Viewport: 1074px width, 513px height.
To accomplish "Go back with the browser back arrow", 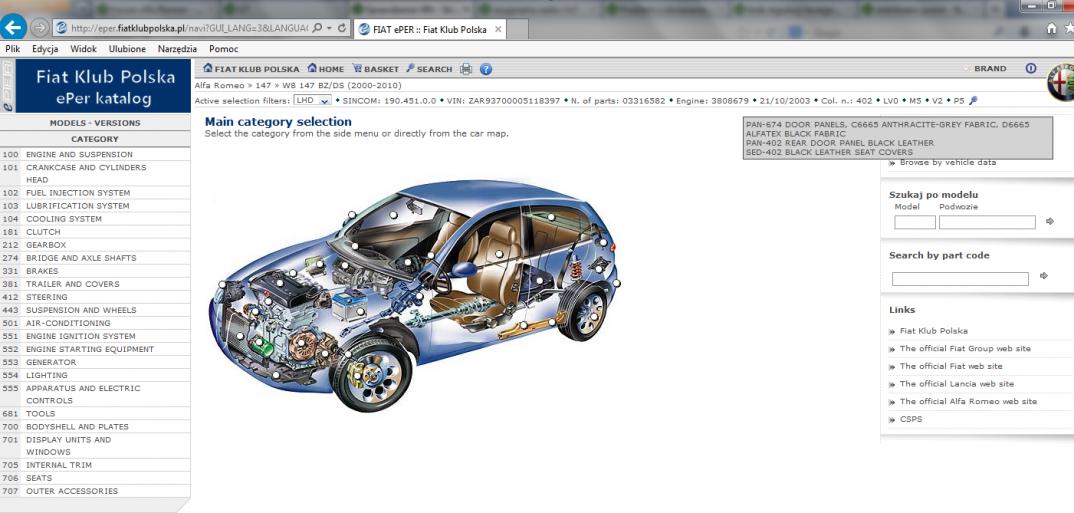I will pyautogui.click(x=14, y=27).
